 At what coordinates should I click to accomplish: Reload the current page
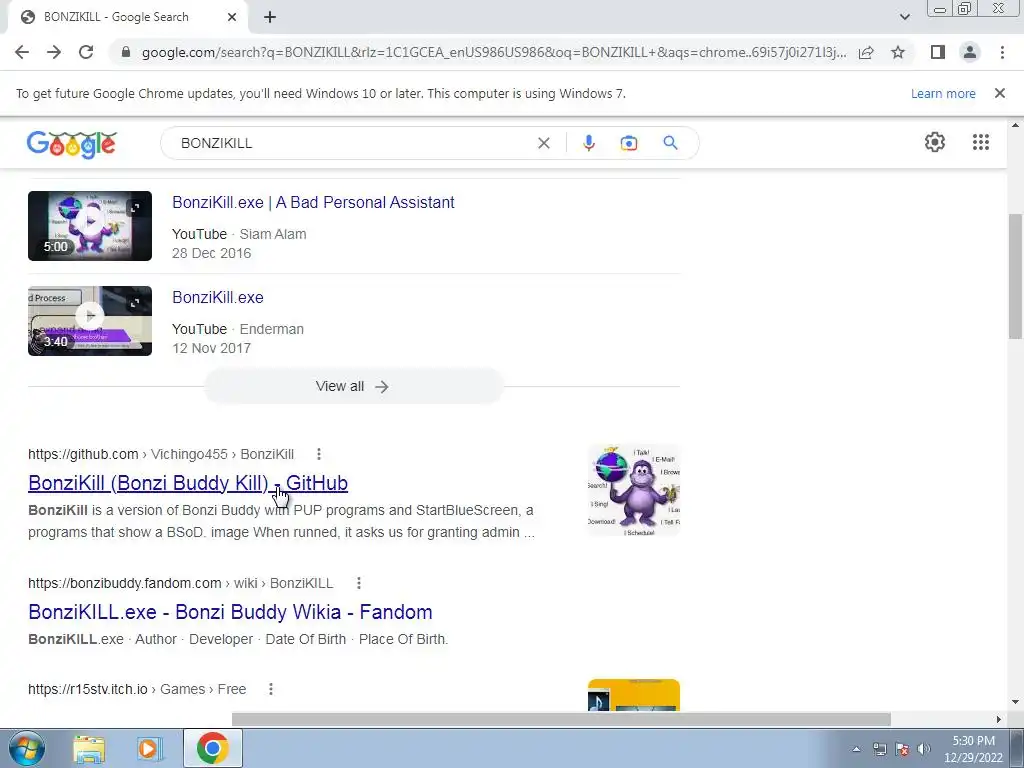pyautogui.click(x=86, y=52)
